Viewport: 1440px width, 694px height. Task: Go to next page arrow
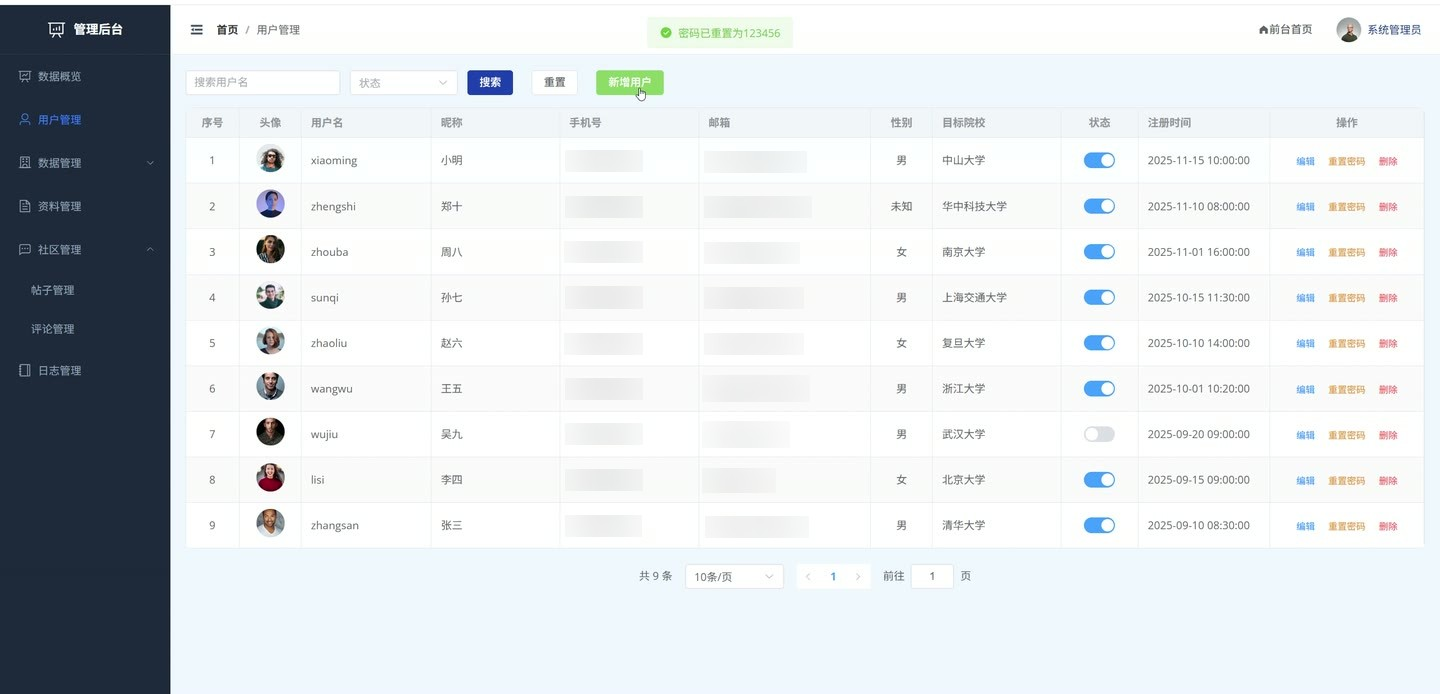(858, 577)
